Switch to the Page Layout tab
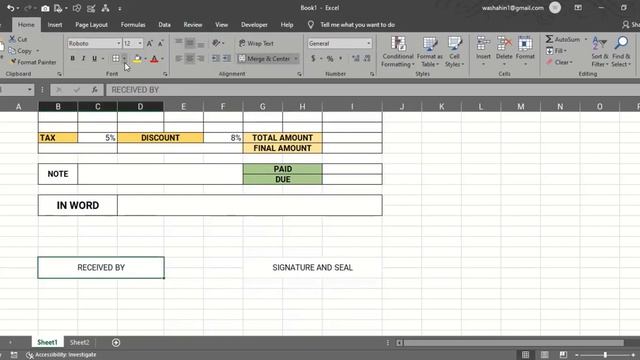640x360 pixels. 91,25
